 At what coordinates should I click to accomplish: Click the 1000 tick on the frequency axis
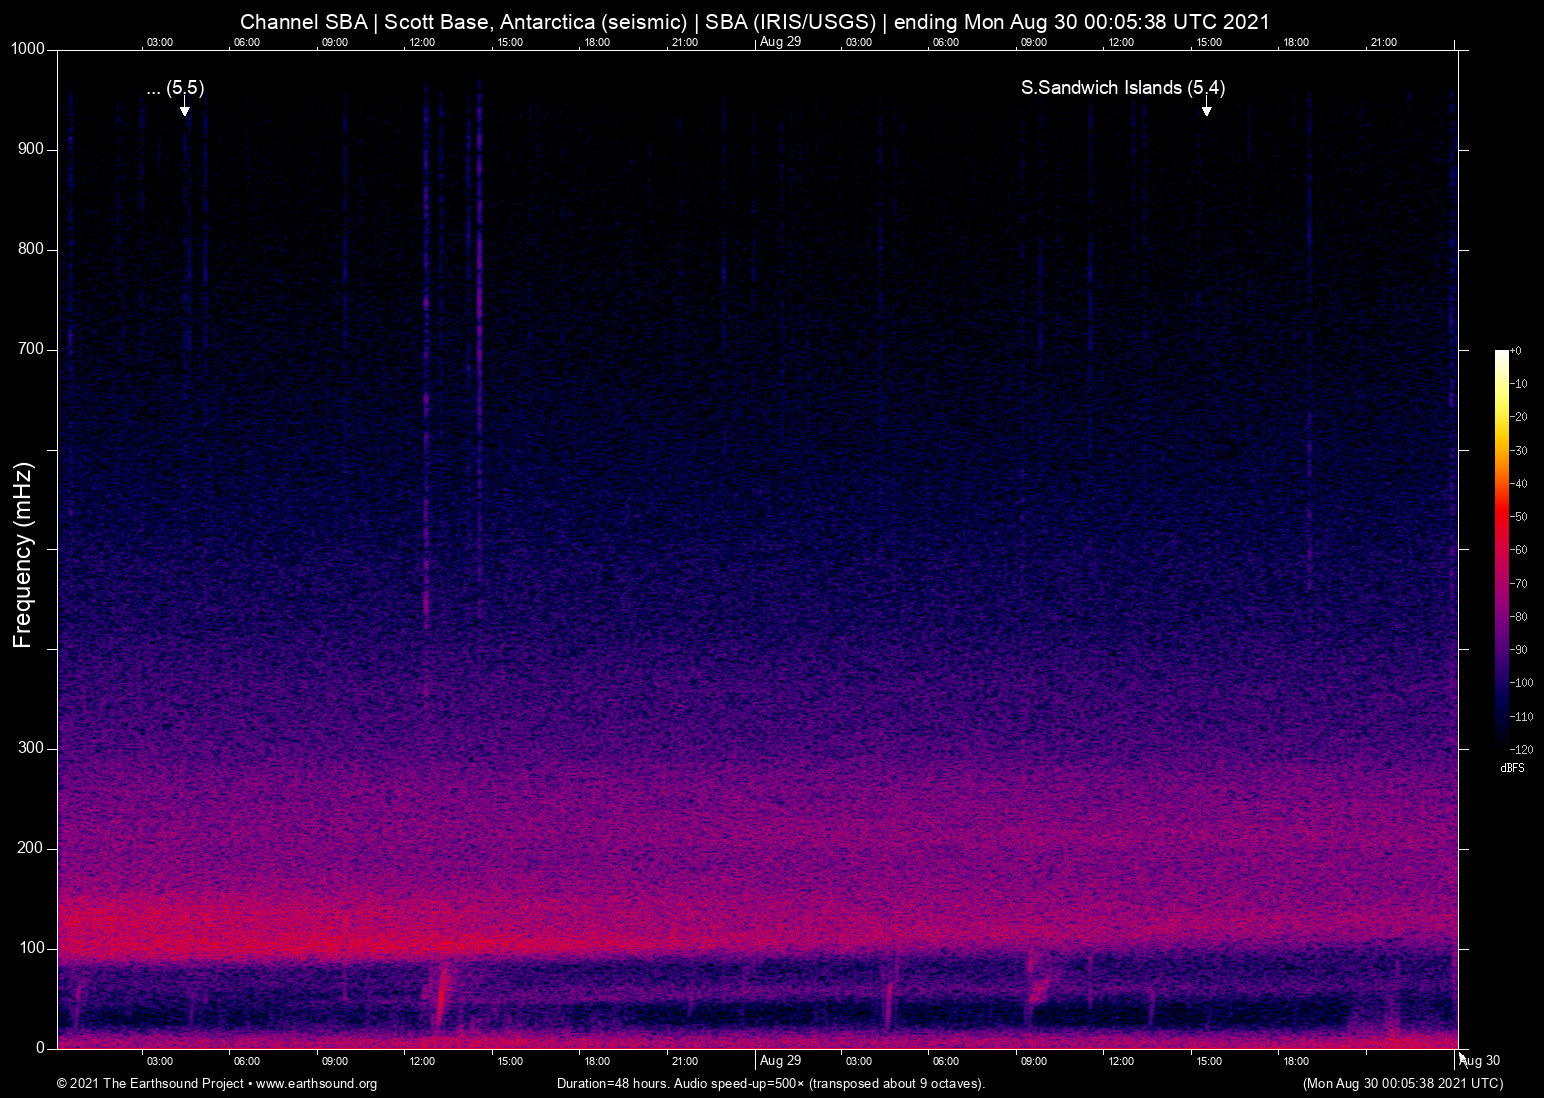click(x=27, y=49)
